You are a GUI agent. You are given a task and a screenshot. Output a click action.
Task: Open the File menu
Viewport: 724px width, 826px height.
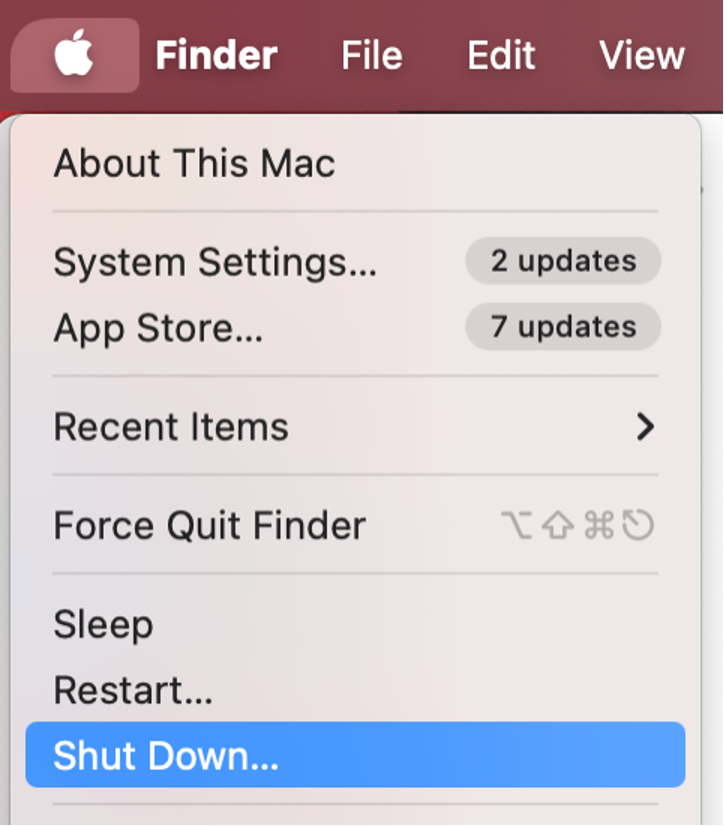371,55
